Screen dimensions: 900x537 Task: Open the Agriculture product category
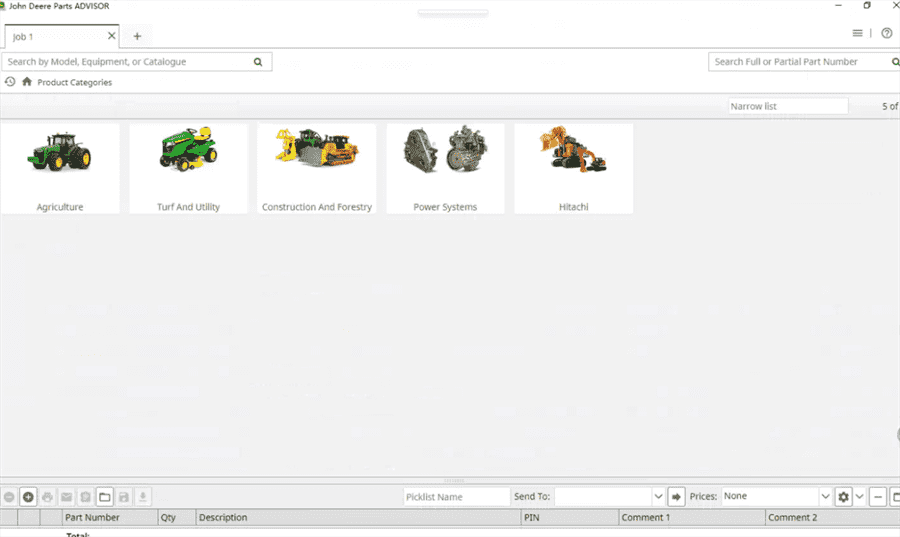pos(60,169)
